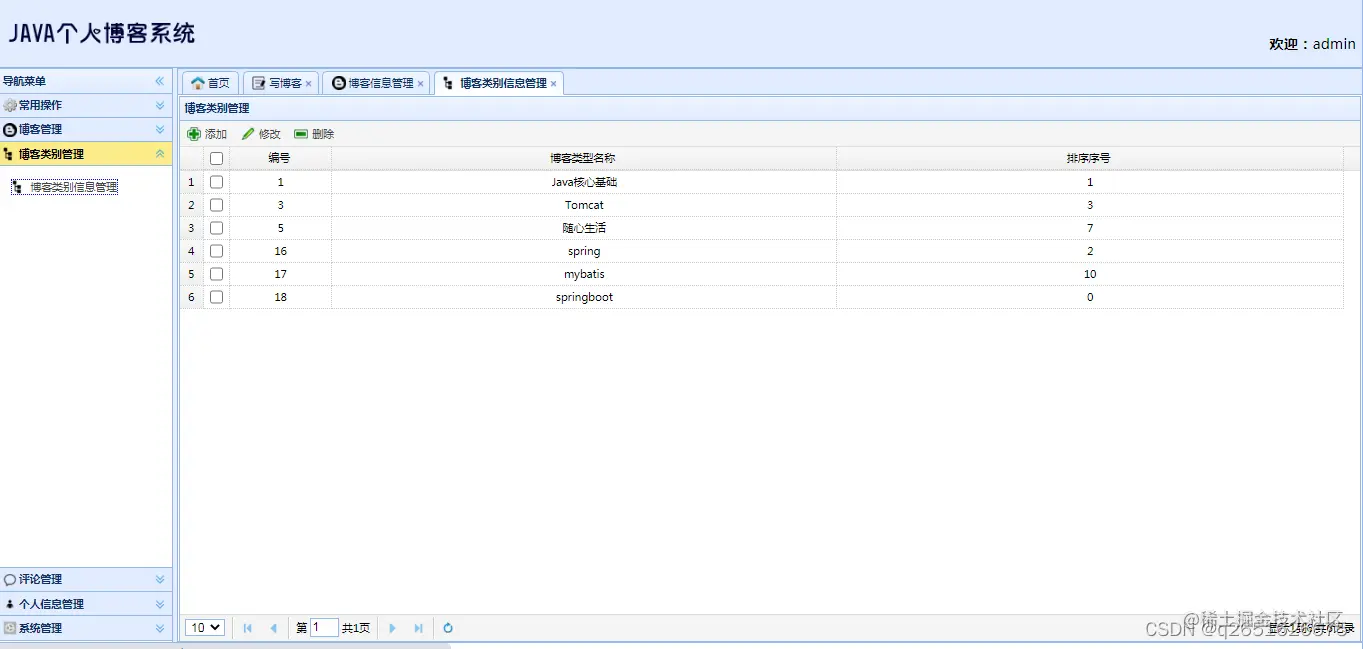Image resolution: width=1363 pixels, height=649 pixels.
Task: Close the 写博客 tab
Action: click(308, 84)
